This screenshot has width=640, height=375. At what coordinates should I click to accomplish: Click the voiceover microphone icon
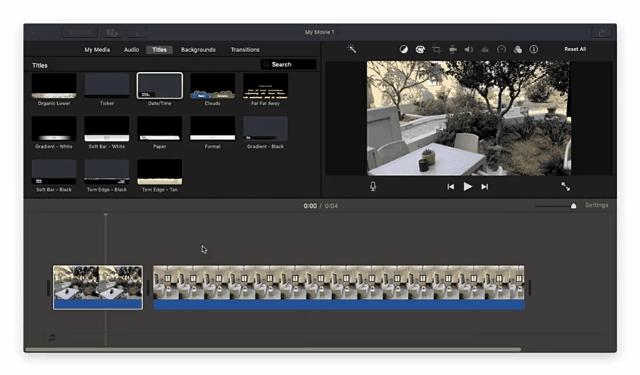373,186
